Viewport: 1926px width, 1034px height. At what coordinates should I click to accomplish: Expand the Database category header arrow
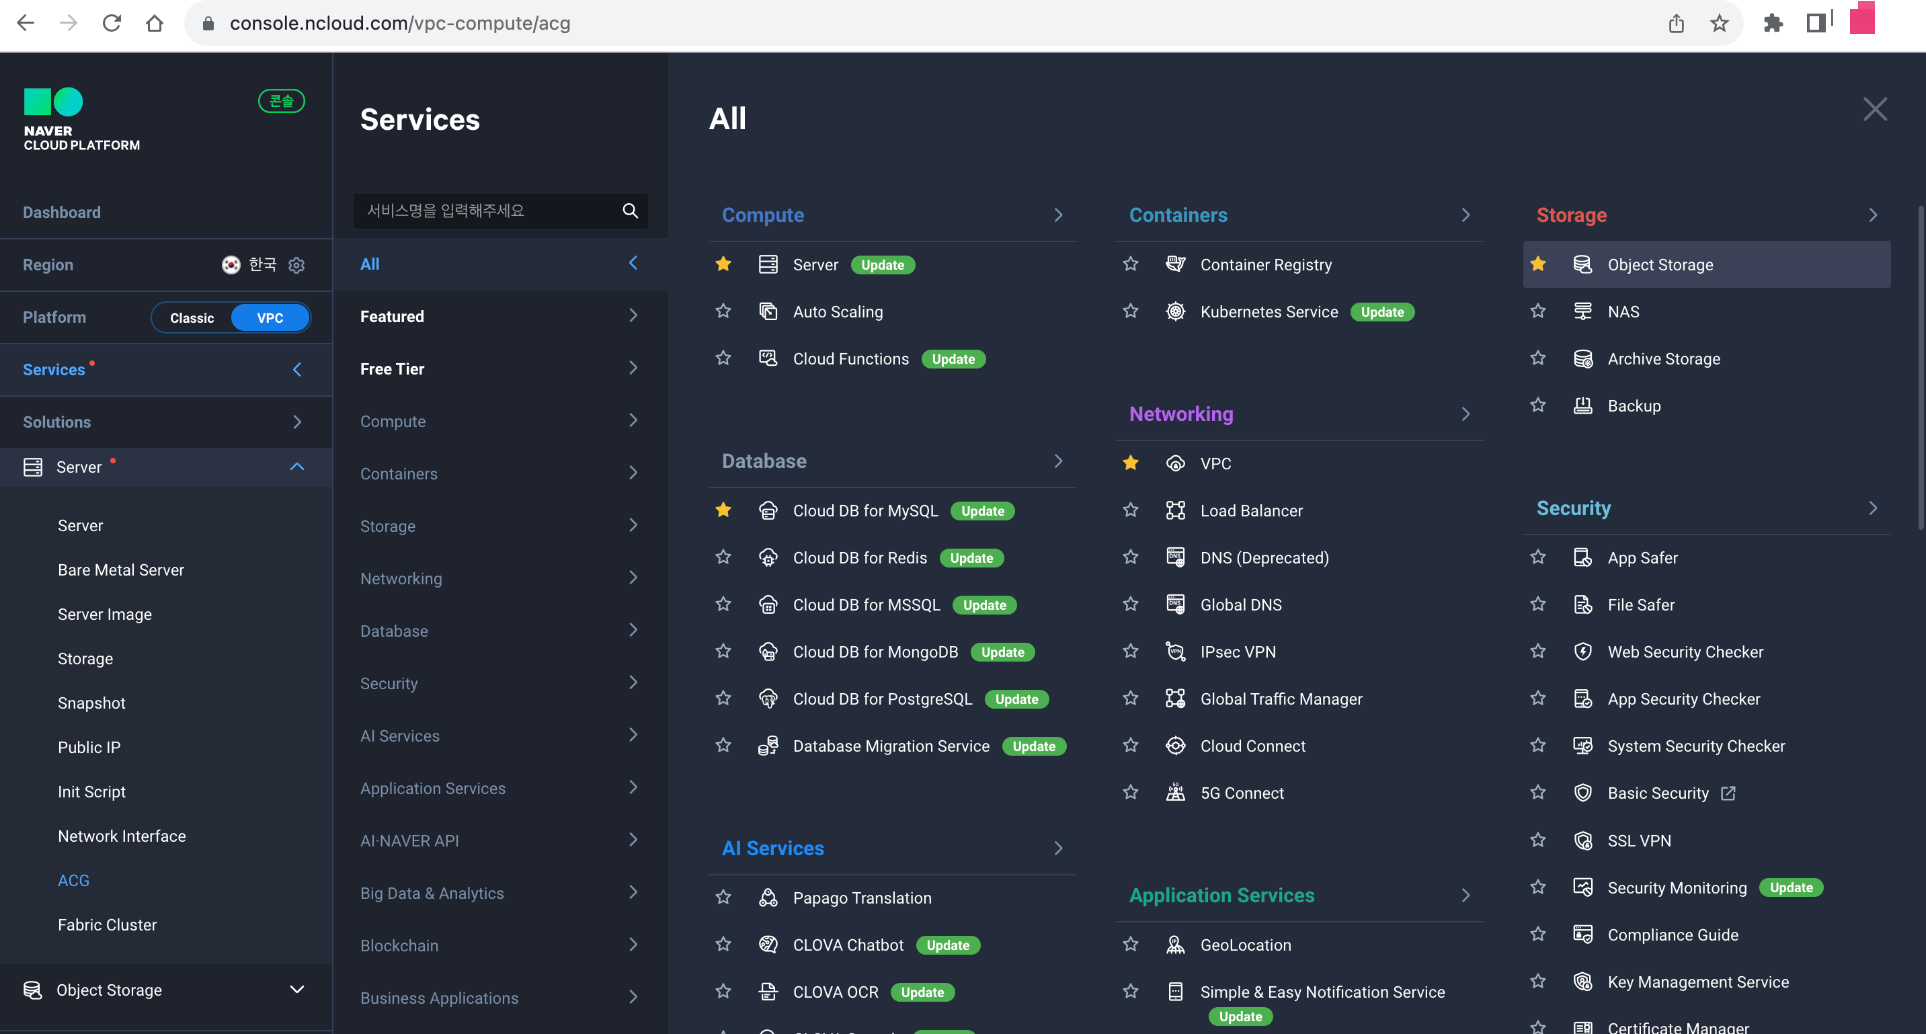point(1058,461)
